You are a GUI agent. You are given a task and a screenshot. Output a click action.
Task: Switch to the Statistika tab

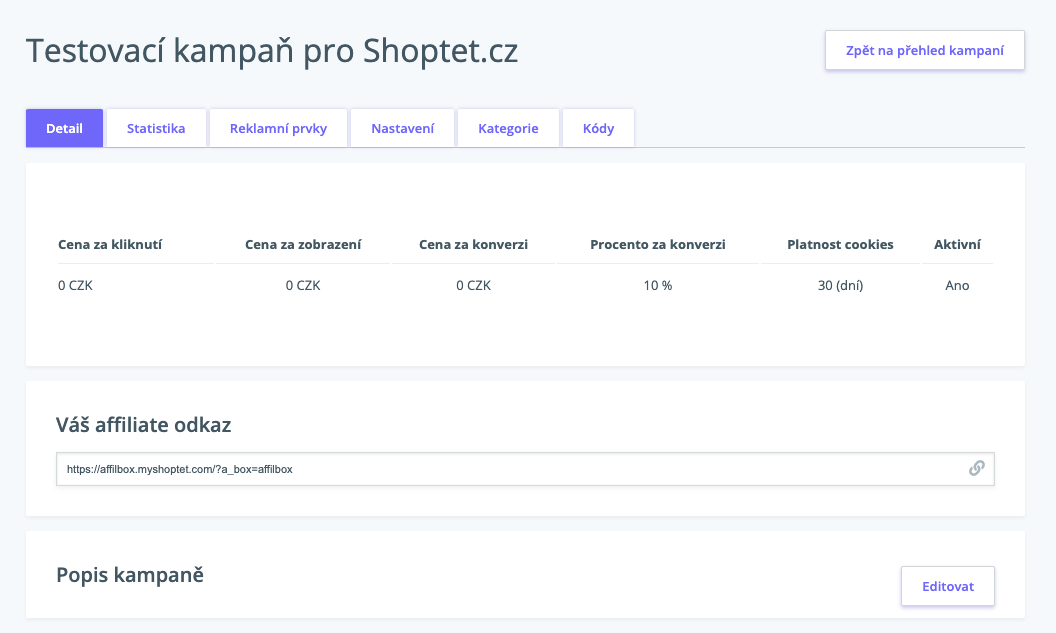pos(156,128)
